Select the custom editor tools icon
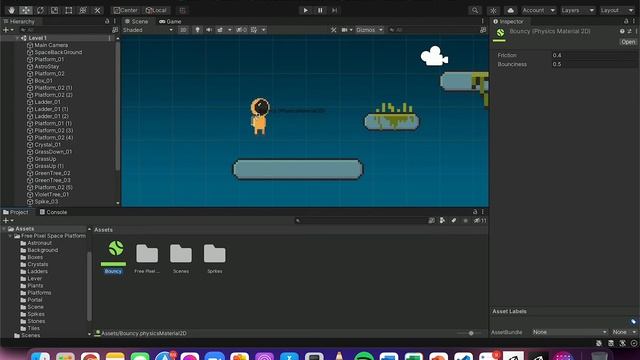This screenshot has height=360, width=640. point(97,10)
